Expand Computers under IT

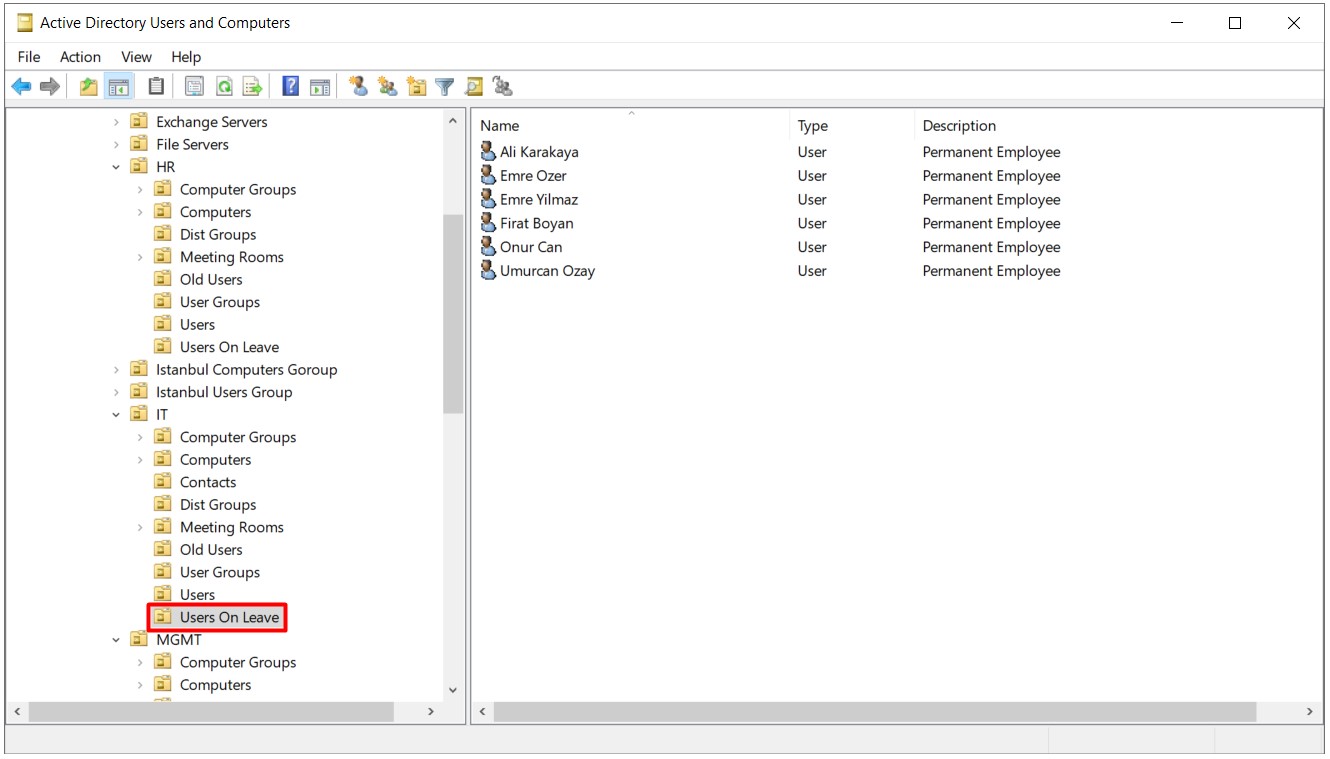(140, 459)
